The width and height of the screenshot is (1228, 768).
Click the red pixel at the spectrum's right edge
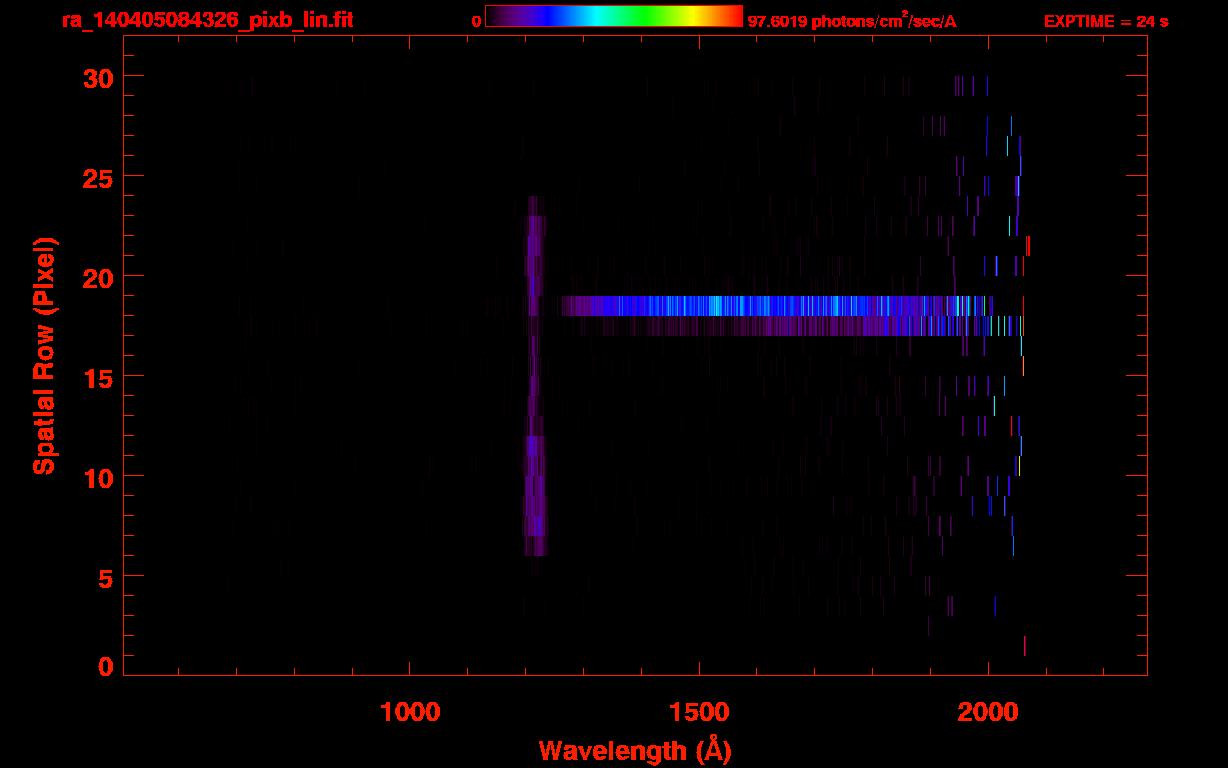(x=1028, y=246)
